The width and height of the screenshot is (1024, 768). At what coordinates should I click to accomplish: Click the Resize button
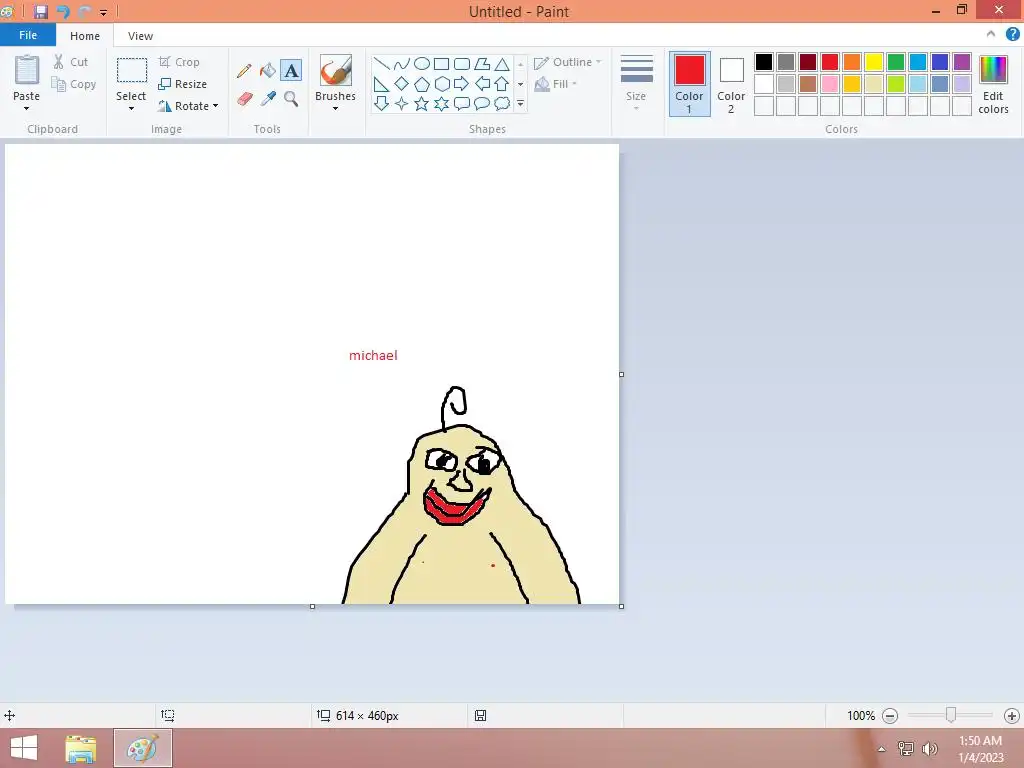pyautogui.click(x=182, y=84)
